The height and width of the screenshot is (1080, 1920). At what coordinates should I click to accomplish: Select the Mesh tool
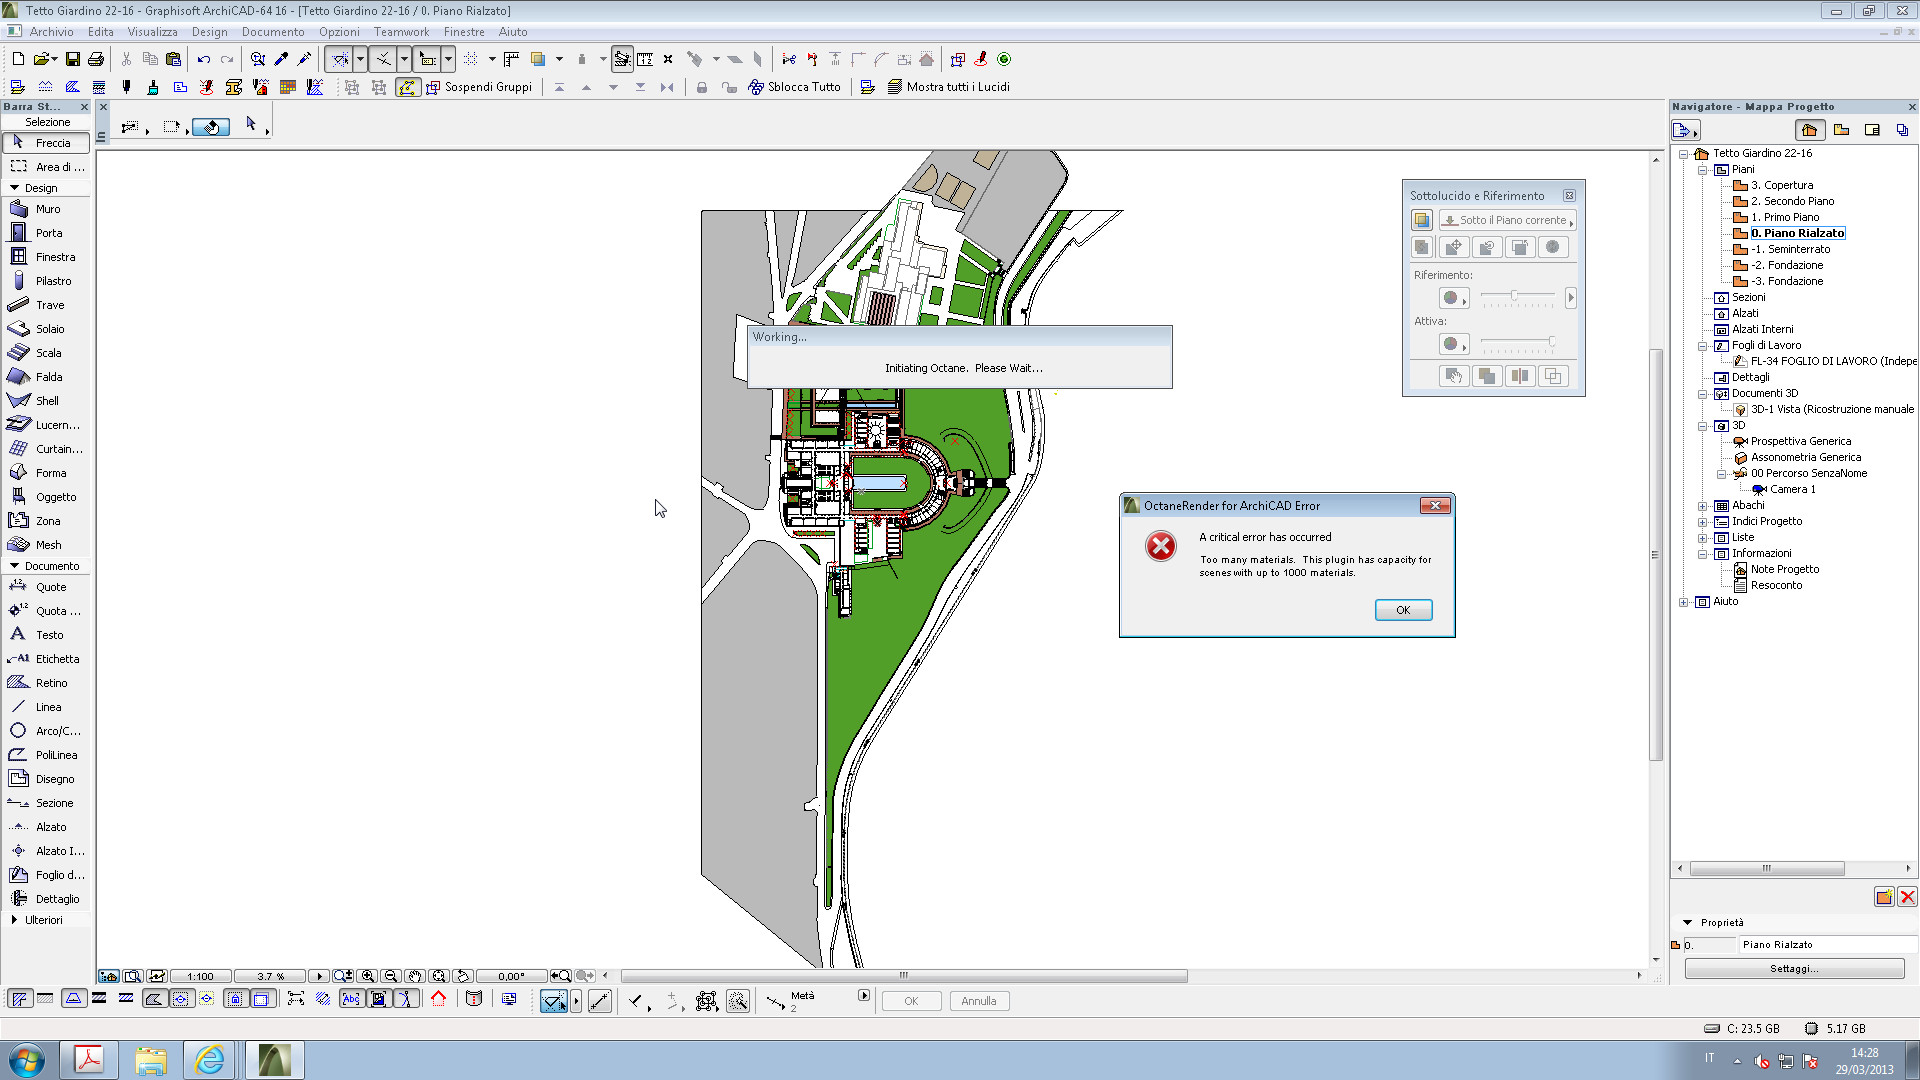tap(46, 545)
